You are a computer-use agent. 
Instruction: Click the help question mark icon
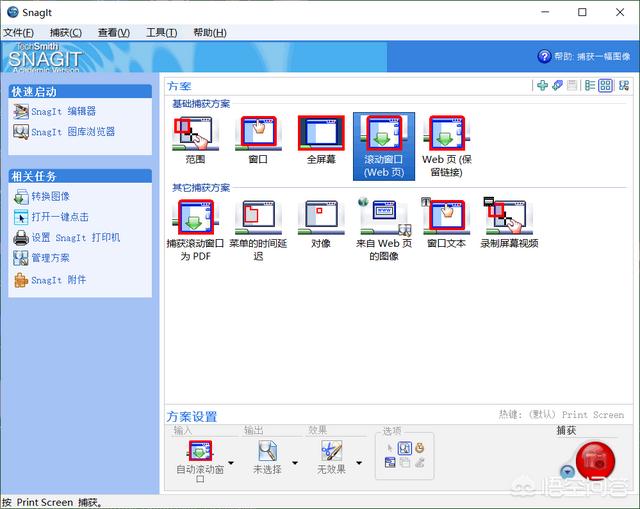(x=544, y=56)
